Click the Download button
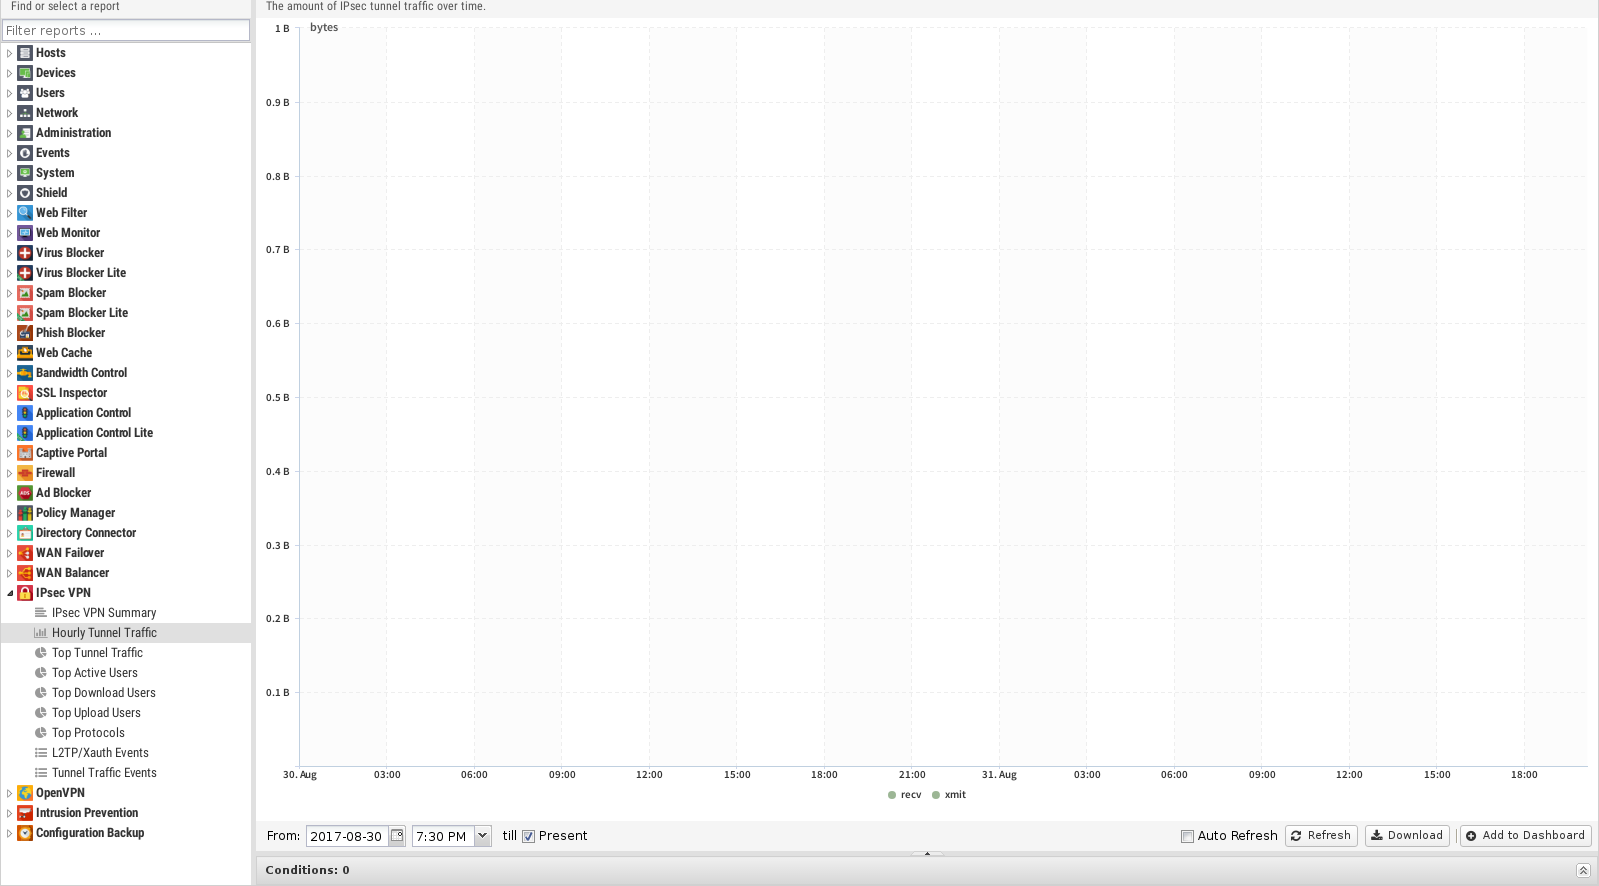Viewport: 1599px width, 886px height. (1407, 836)
